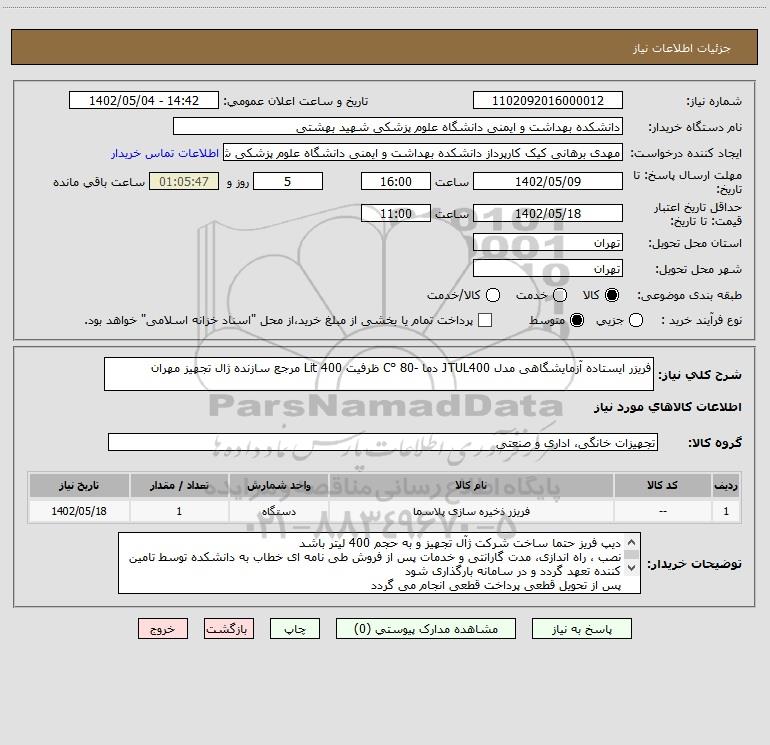Click the اطلاعات کالاهای مورد نیاز heading
Viewport: 770px width, 745px height.
(667, 407)
